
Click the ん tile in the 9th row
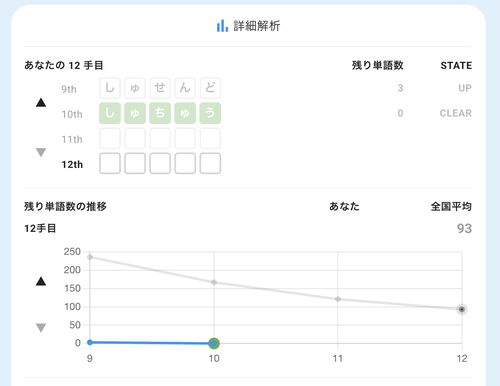[x=185, y=88]
